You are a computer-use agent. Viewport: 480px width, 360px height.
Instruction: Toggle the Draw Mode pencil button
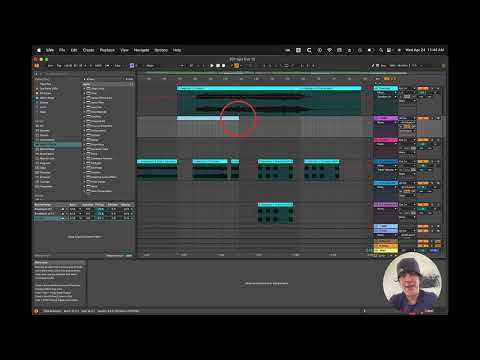373,66
